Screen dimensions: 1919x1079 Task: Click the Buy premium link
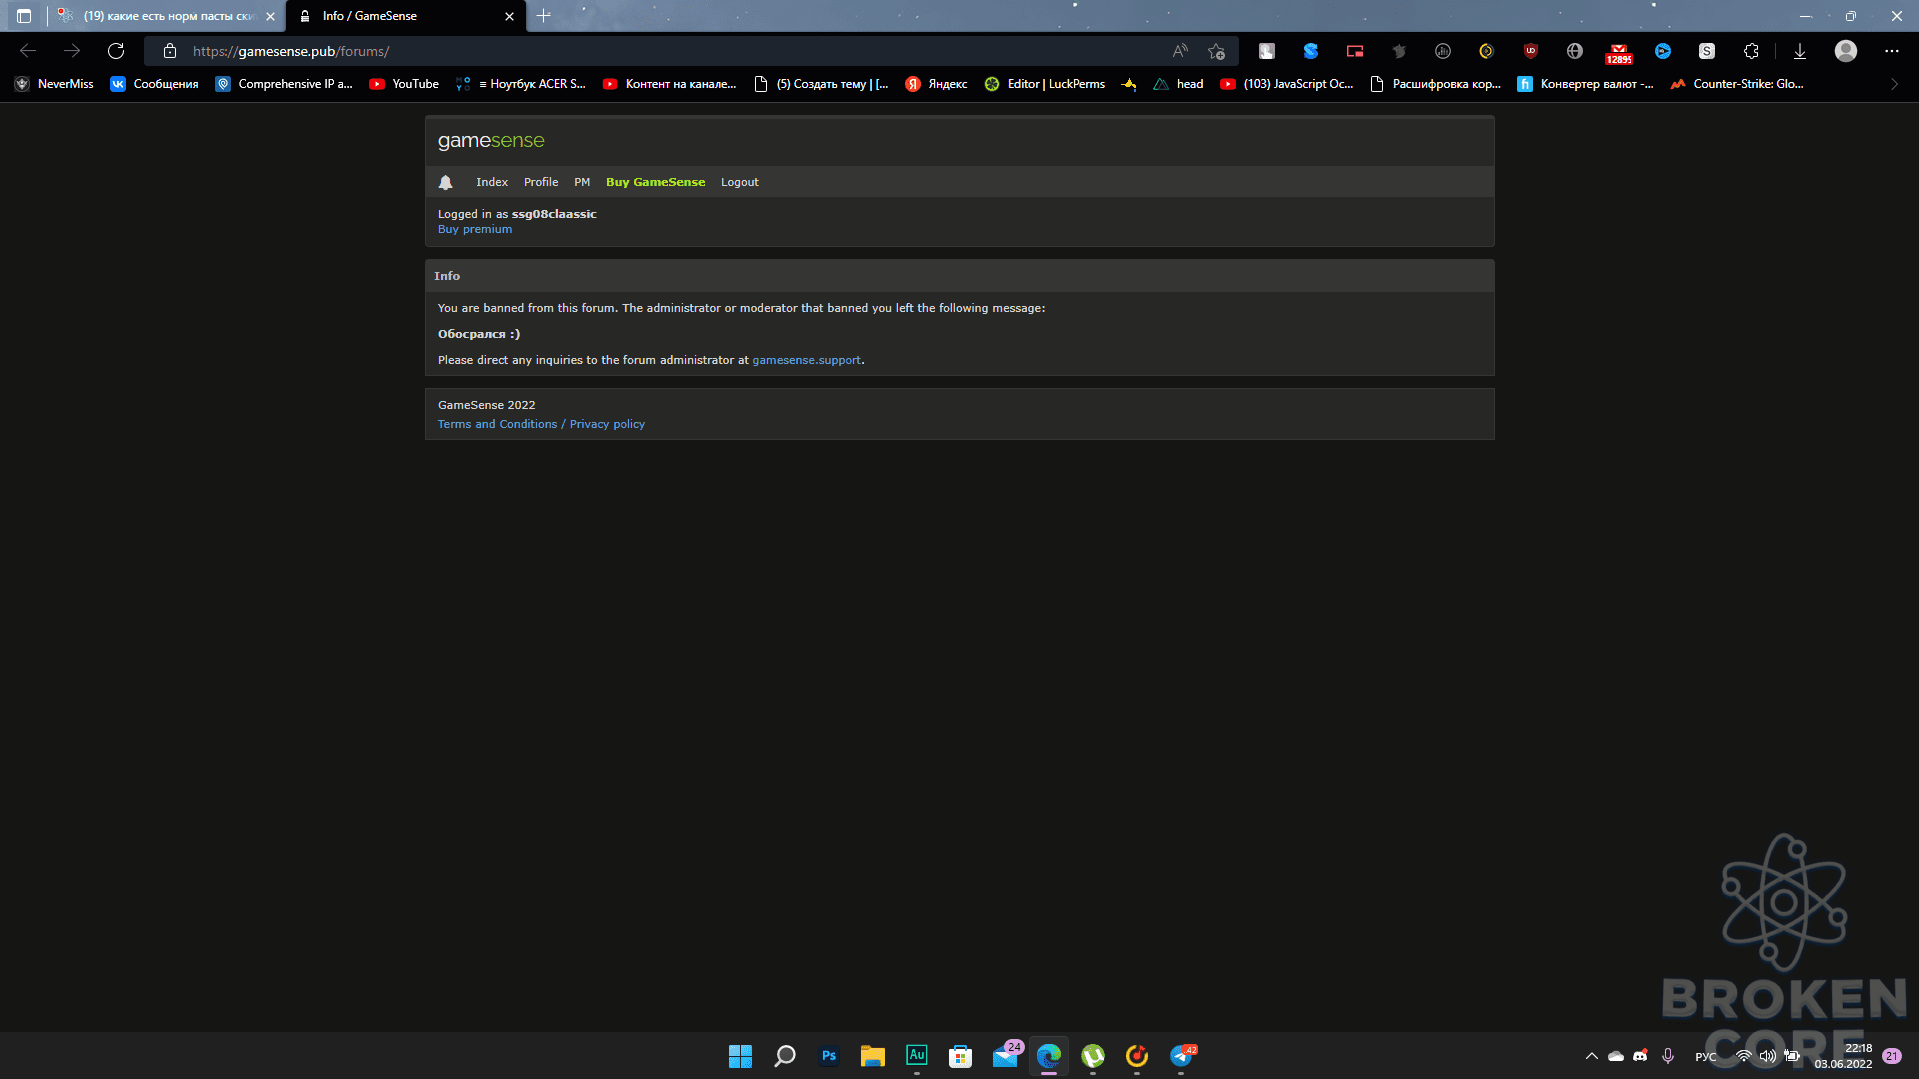pos(475,229)
